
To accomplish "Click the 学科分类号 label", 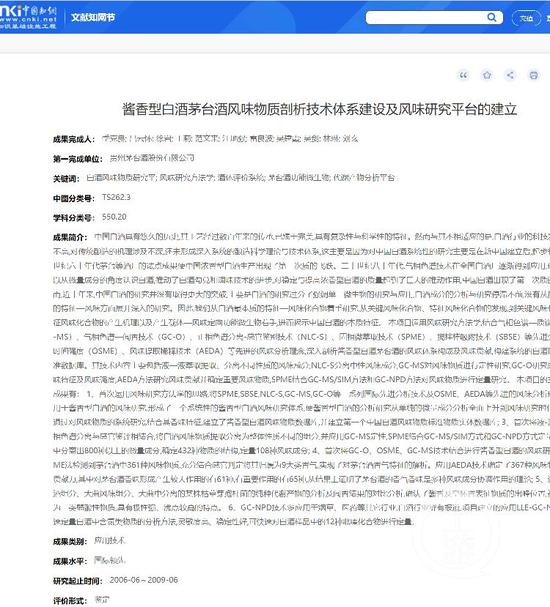I will (x=74, y=218).
